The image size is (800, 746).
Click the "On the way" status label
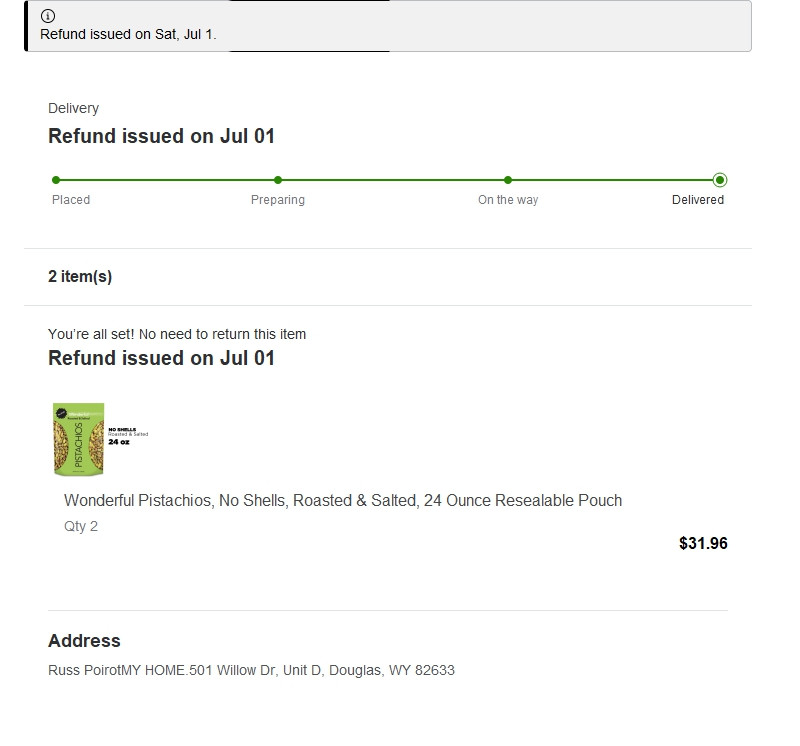pyautogui.click(x=508, y=200)
